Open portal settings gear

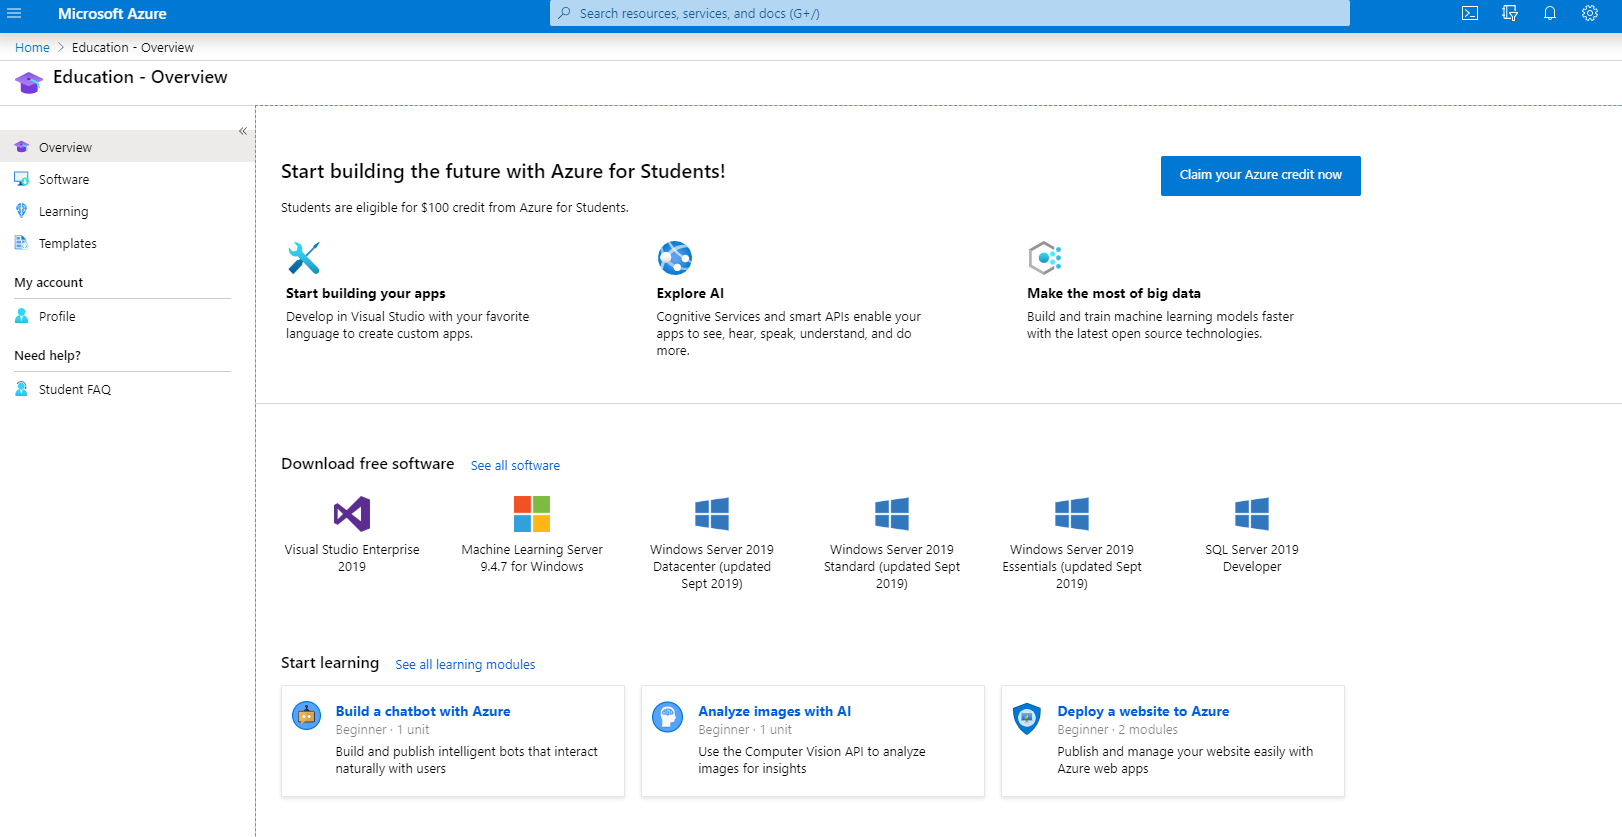(1590, 14)
